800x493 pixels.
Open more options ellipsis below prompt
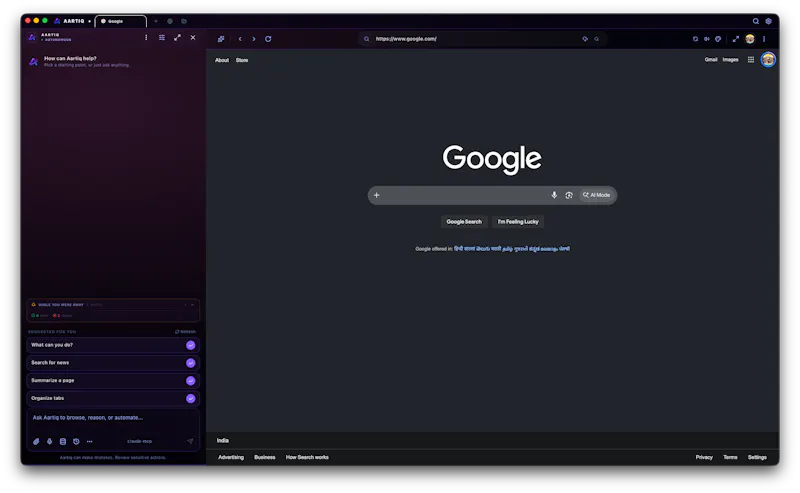click(89, 441)
